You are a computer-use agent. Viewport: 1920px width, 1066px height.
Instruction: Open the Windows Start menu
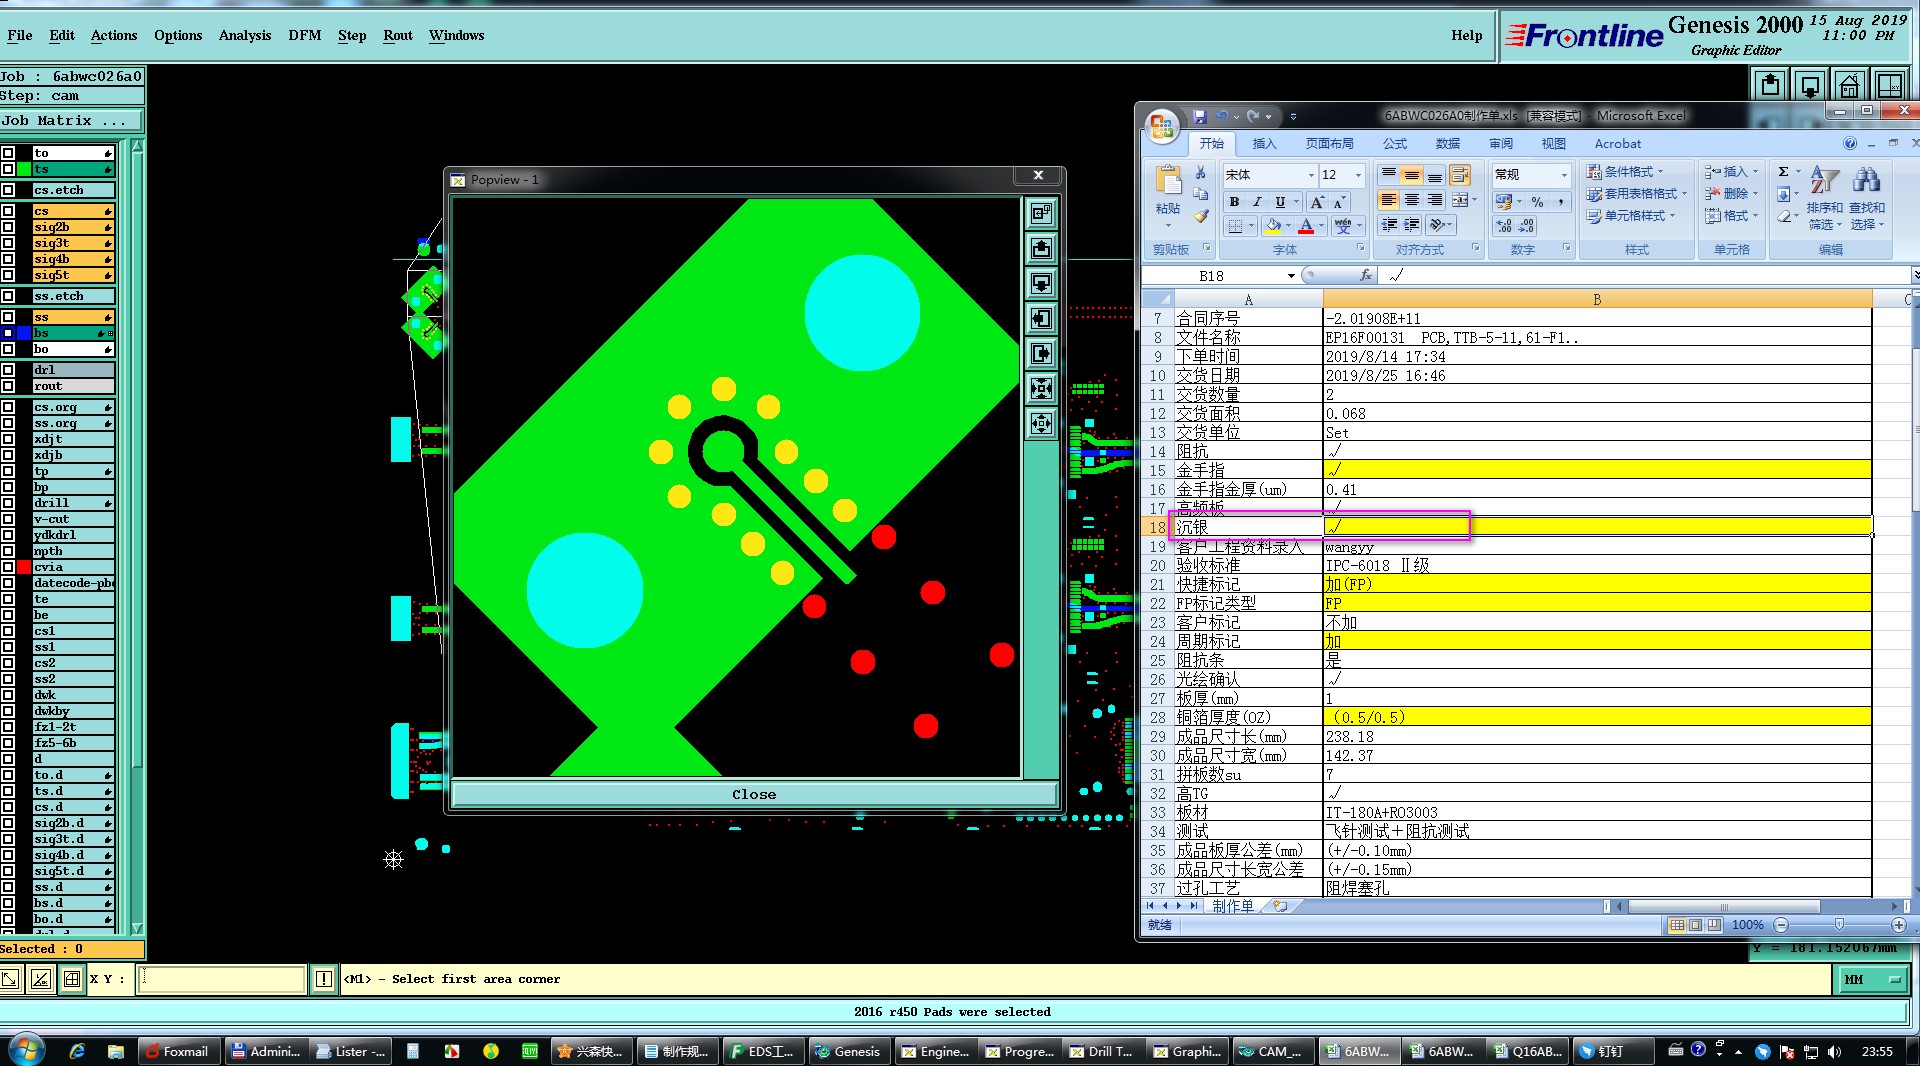pyautogui.click(x=27, y=1050)
